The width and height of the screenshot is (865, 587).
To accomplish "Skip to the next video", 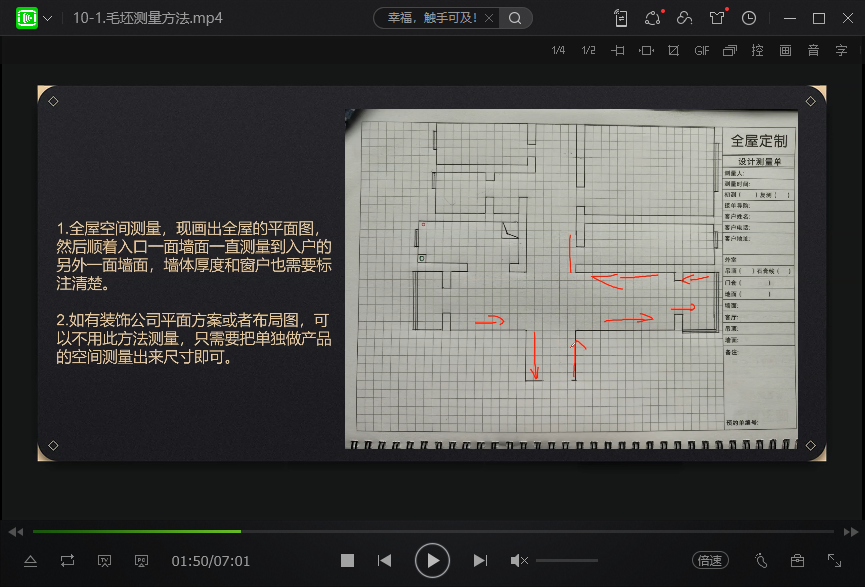I will pos(480,561).
